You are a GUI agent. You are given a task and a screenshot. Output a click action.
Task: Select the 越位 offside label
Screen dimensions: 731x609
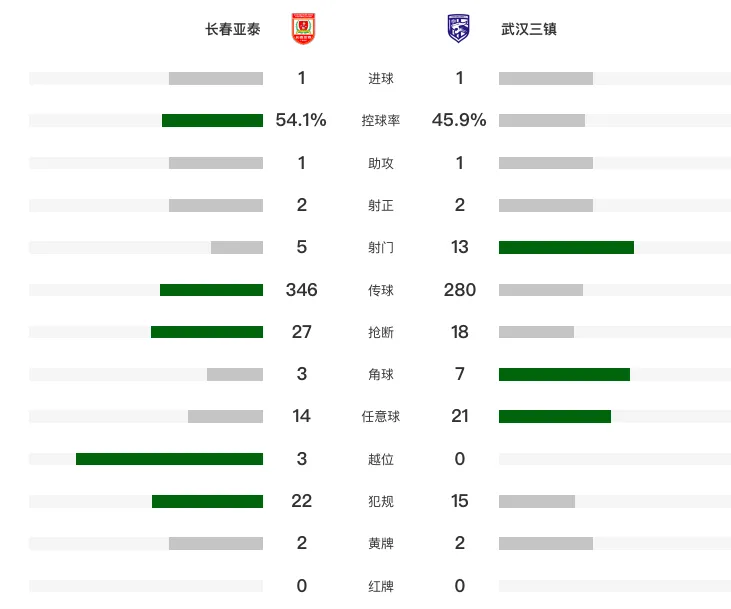381,459
